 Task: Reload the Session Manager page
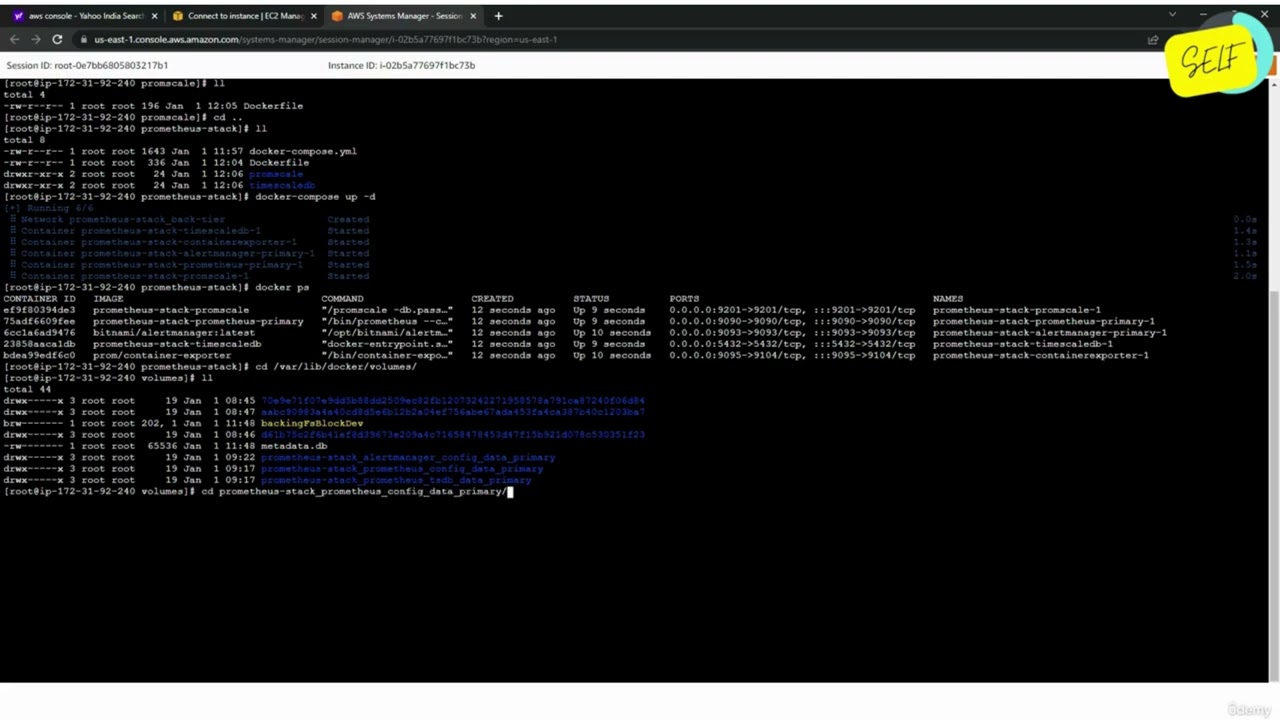[57, 39]
